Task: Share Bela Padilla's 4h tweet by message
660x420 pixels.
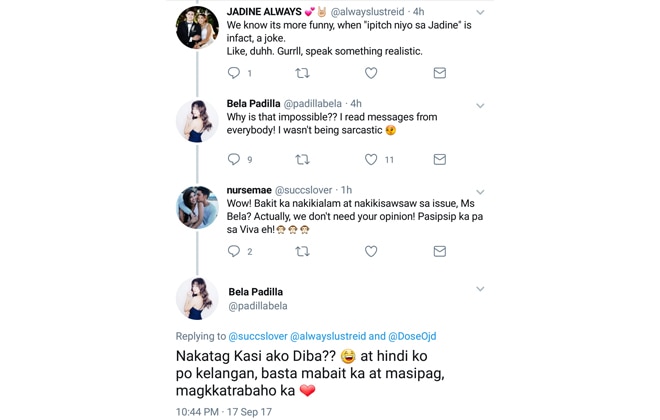Action: [x=439, y=159]
